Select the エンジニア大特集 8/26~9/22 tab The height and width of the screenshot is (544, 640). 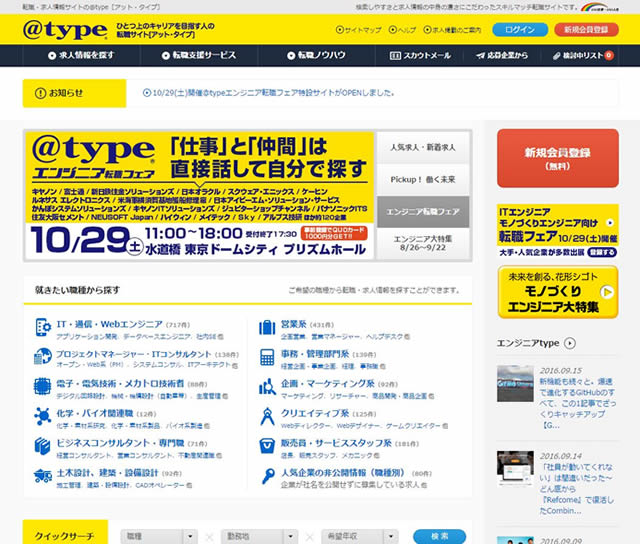tap(422, 243)
